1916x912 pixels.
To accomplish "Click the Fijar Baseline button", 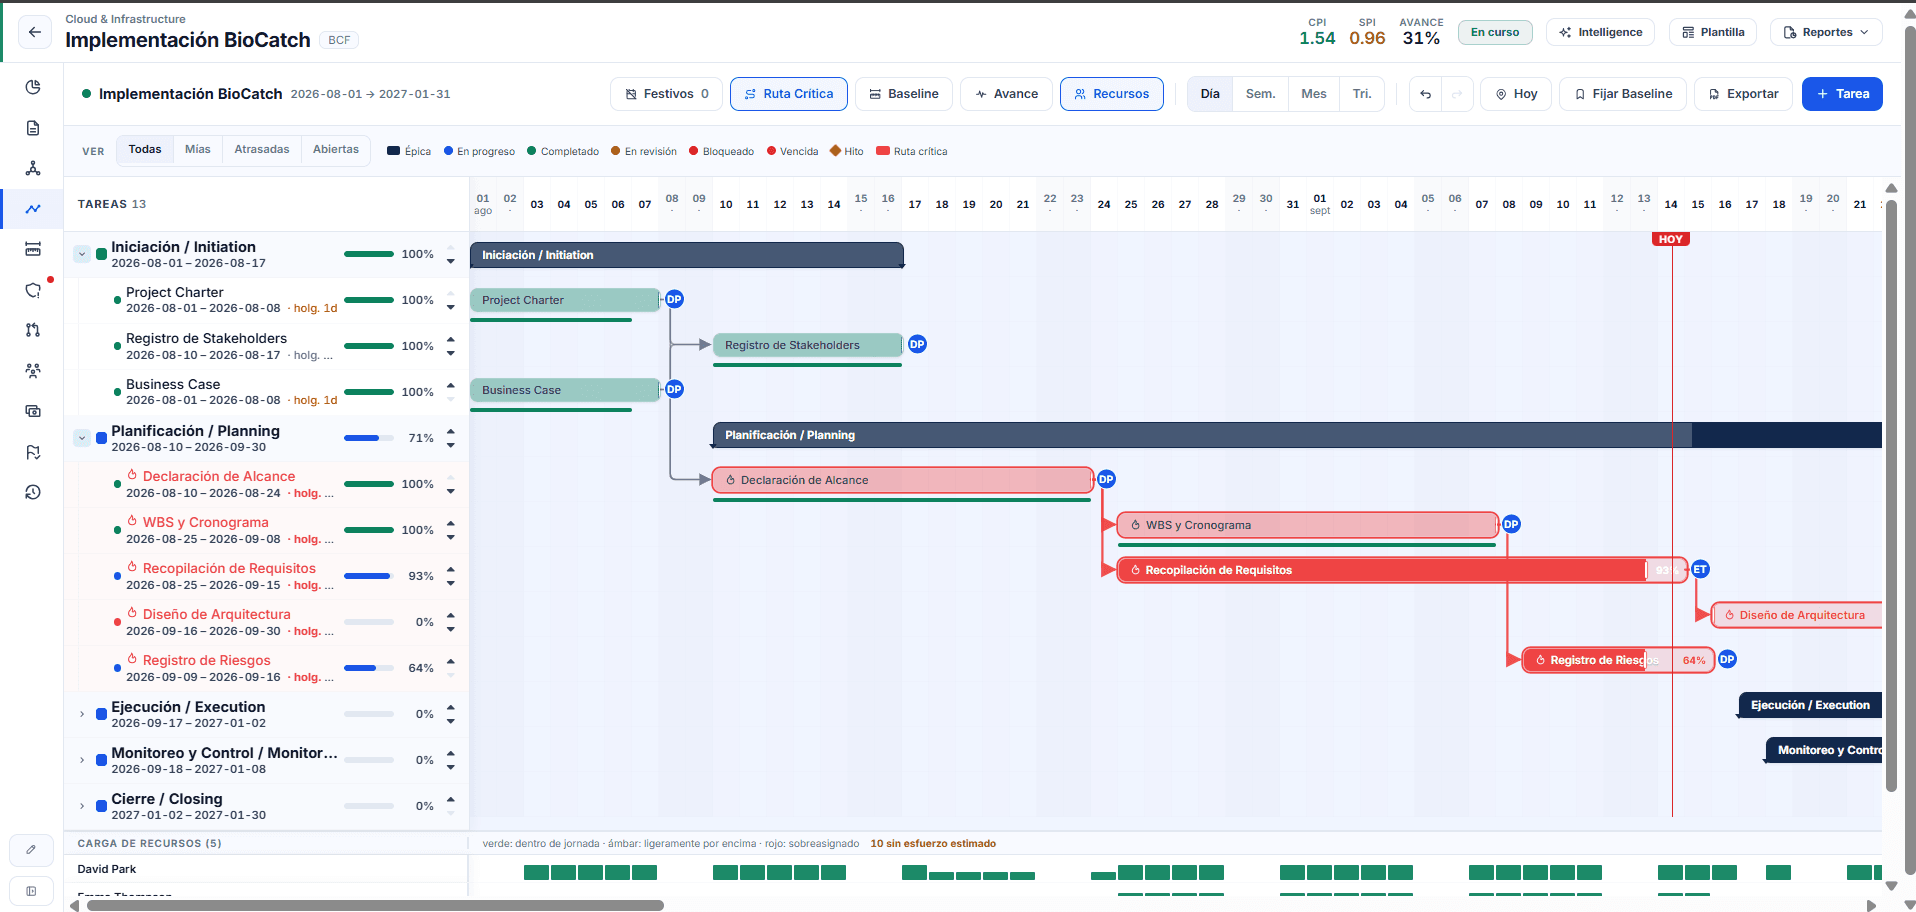I will [1623, 94].
